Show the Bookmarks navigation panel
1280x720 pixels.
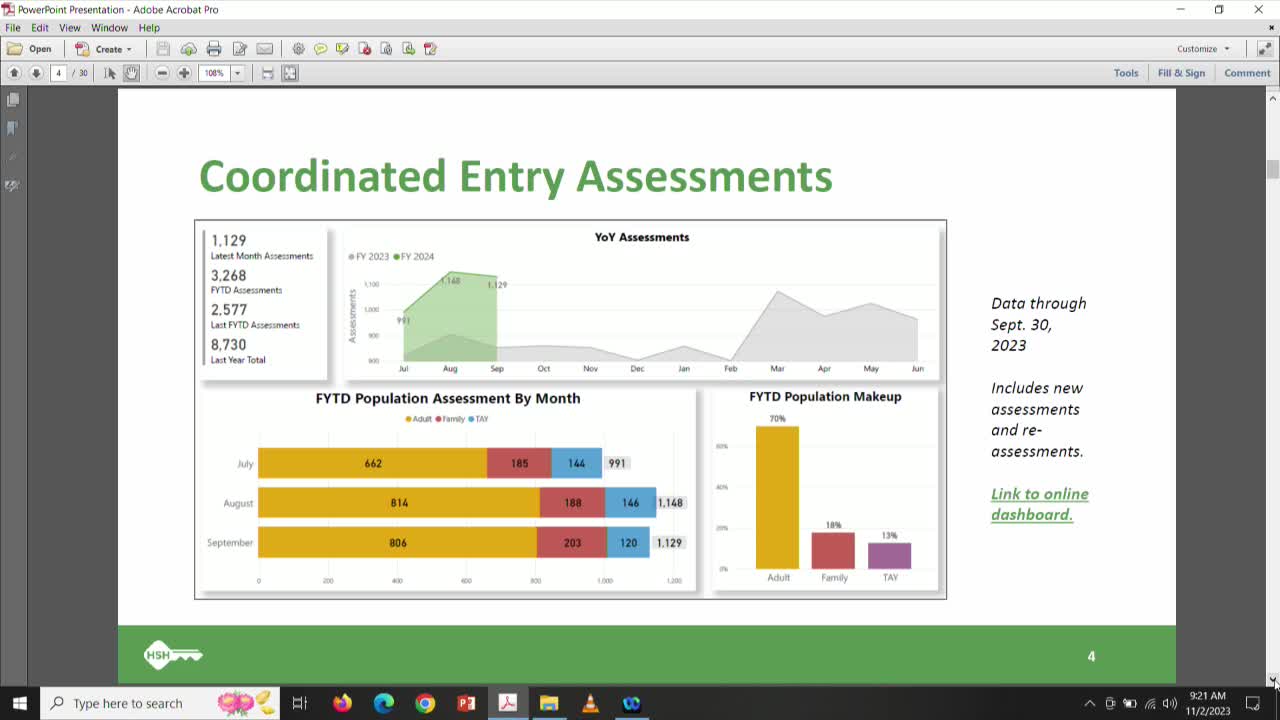[13, 129]
